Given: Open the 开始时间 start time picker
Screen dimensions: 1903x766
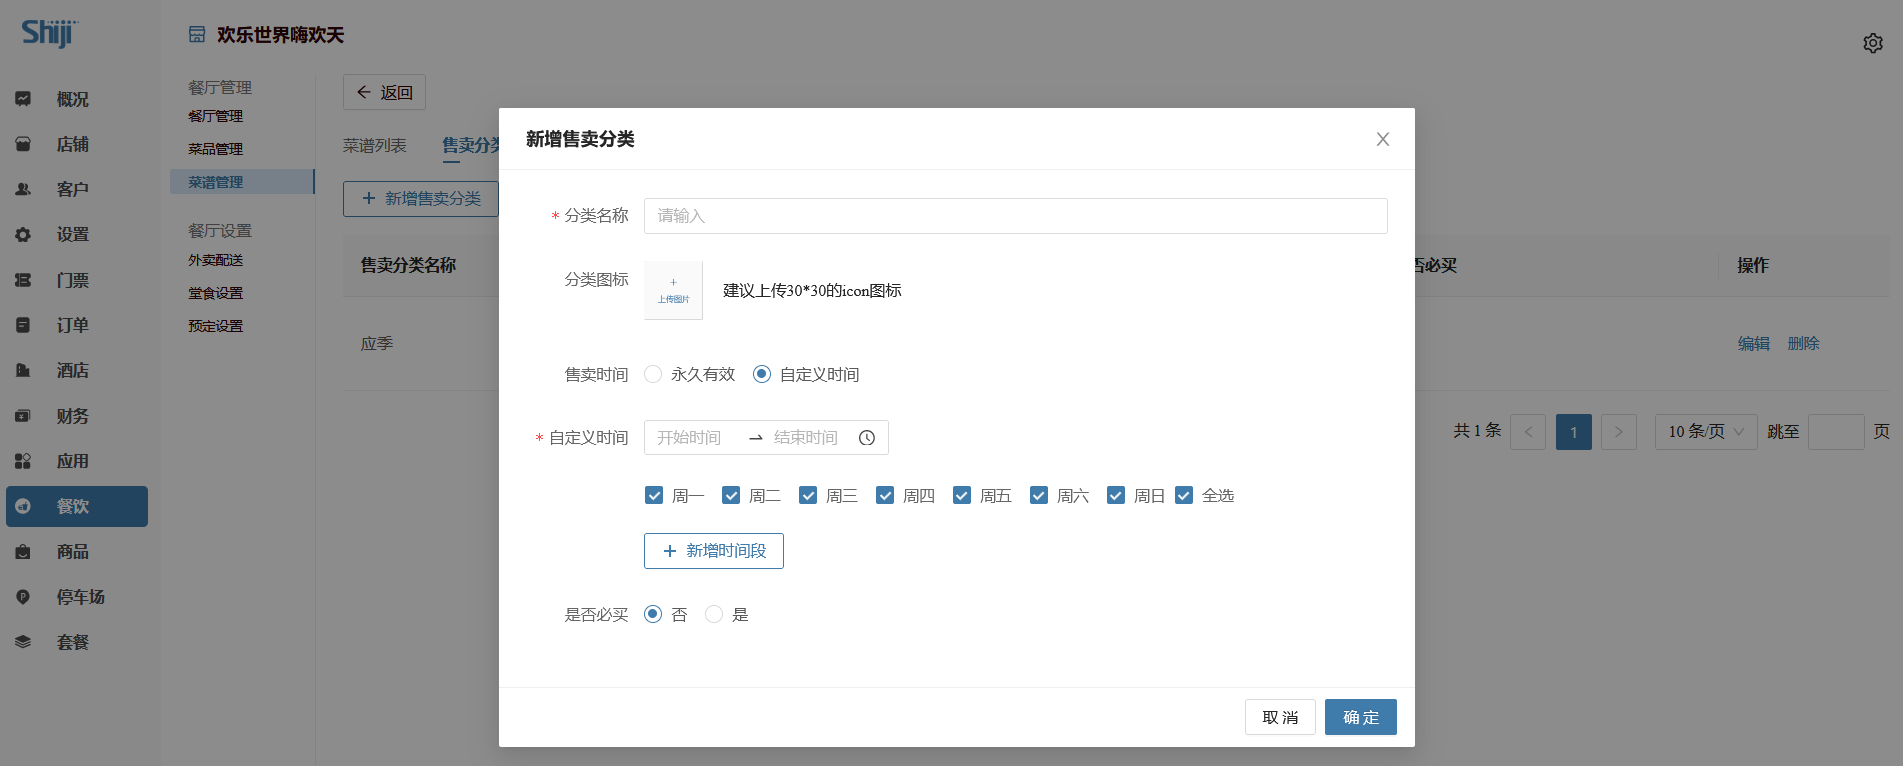Looking at the screenshot, I should [689, 438].
